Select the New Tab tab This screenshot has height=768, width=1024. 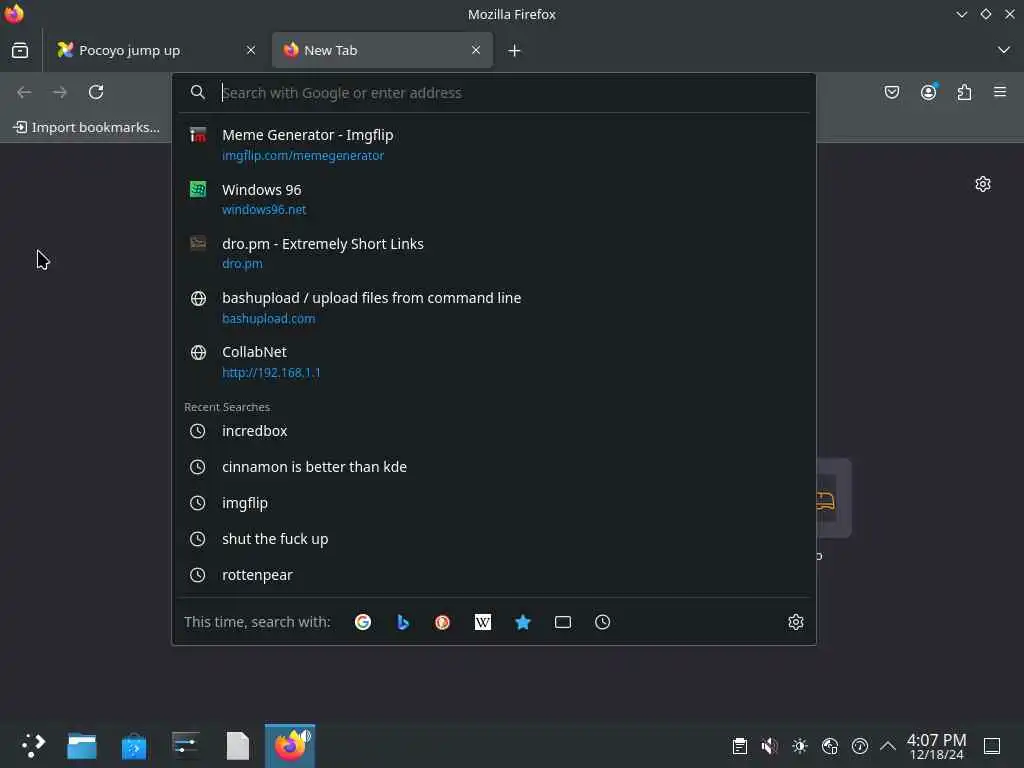pyautogui.click(x=382, y=50)
